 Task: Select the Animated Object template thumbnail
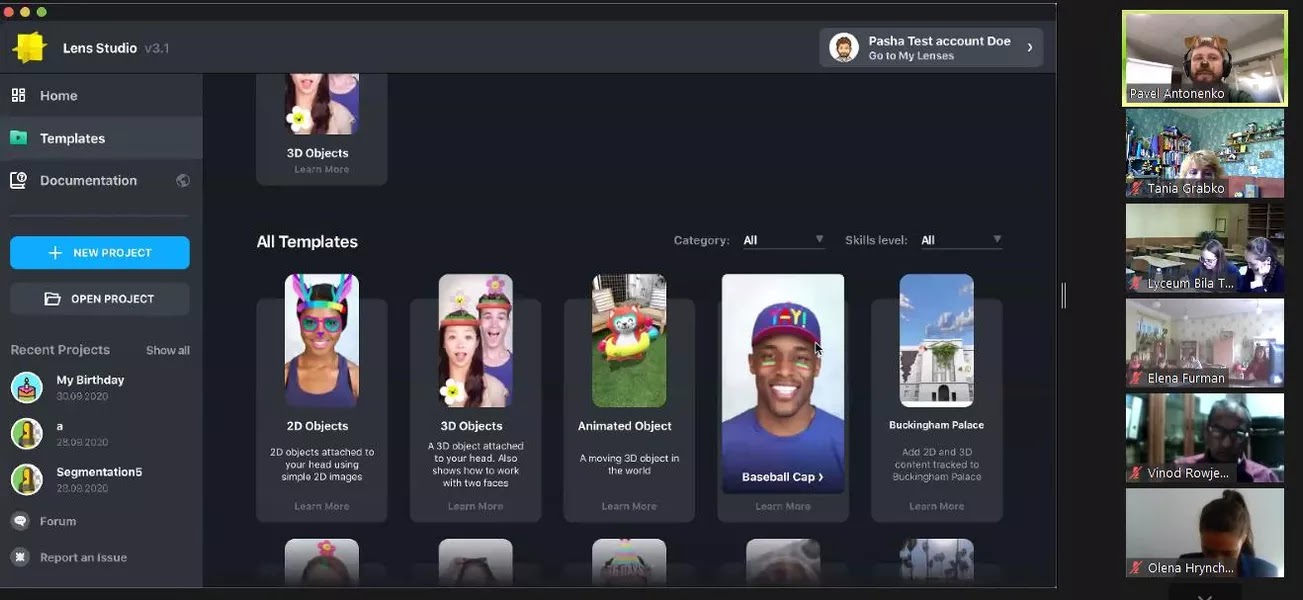[x=629, y=340]
